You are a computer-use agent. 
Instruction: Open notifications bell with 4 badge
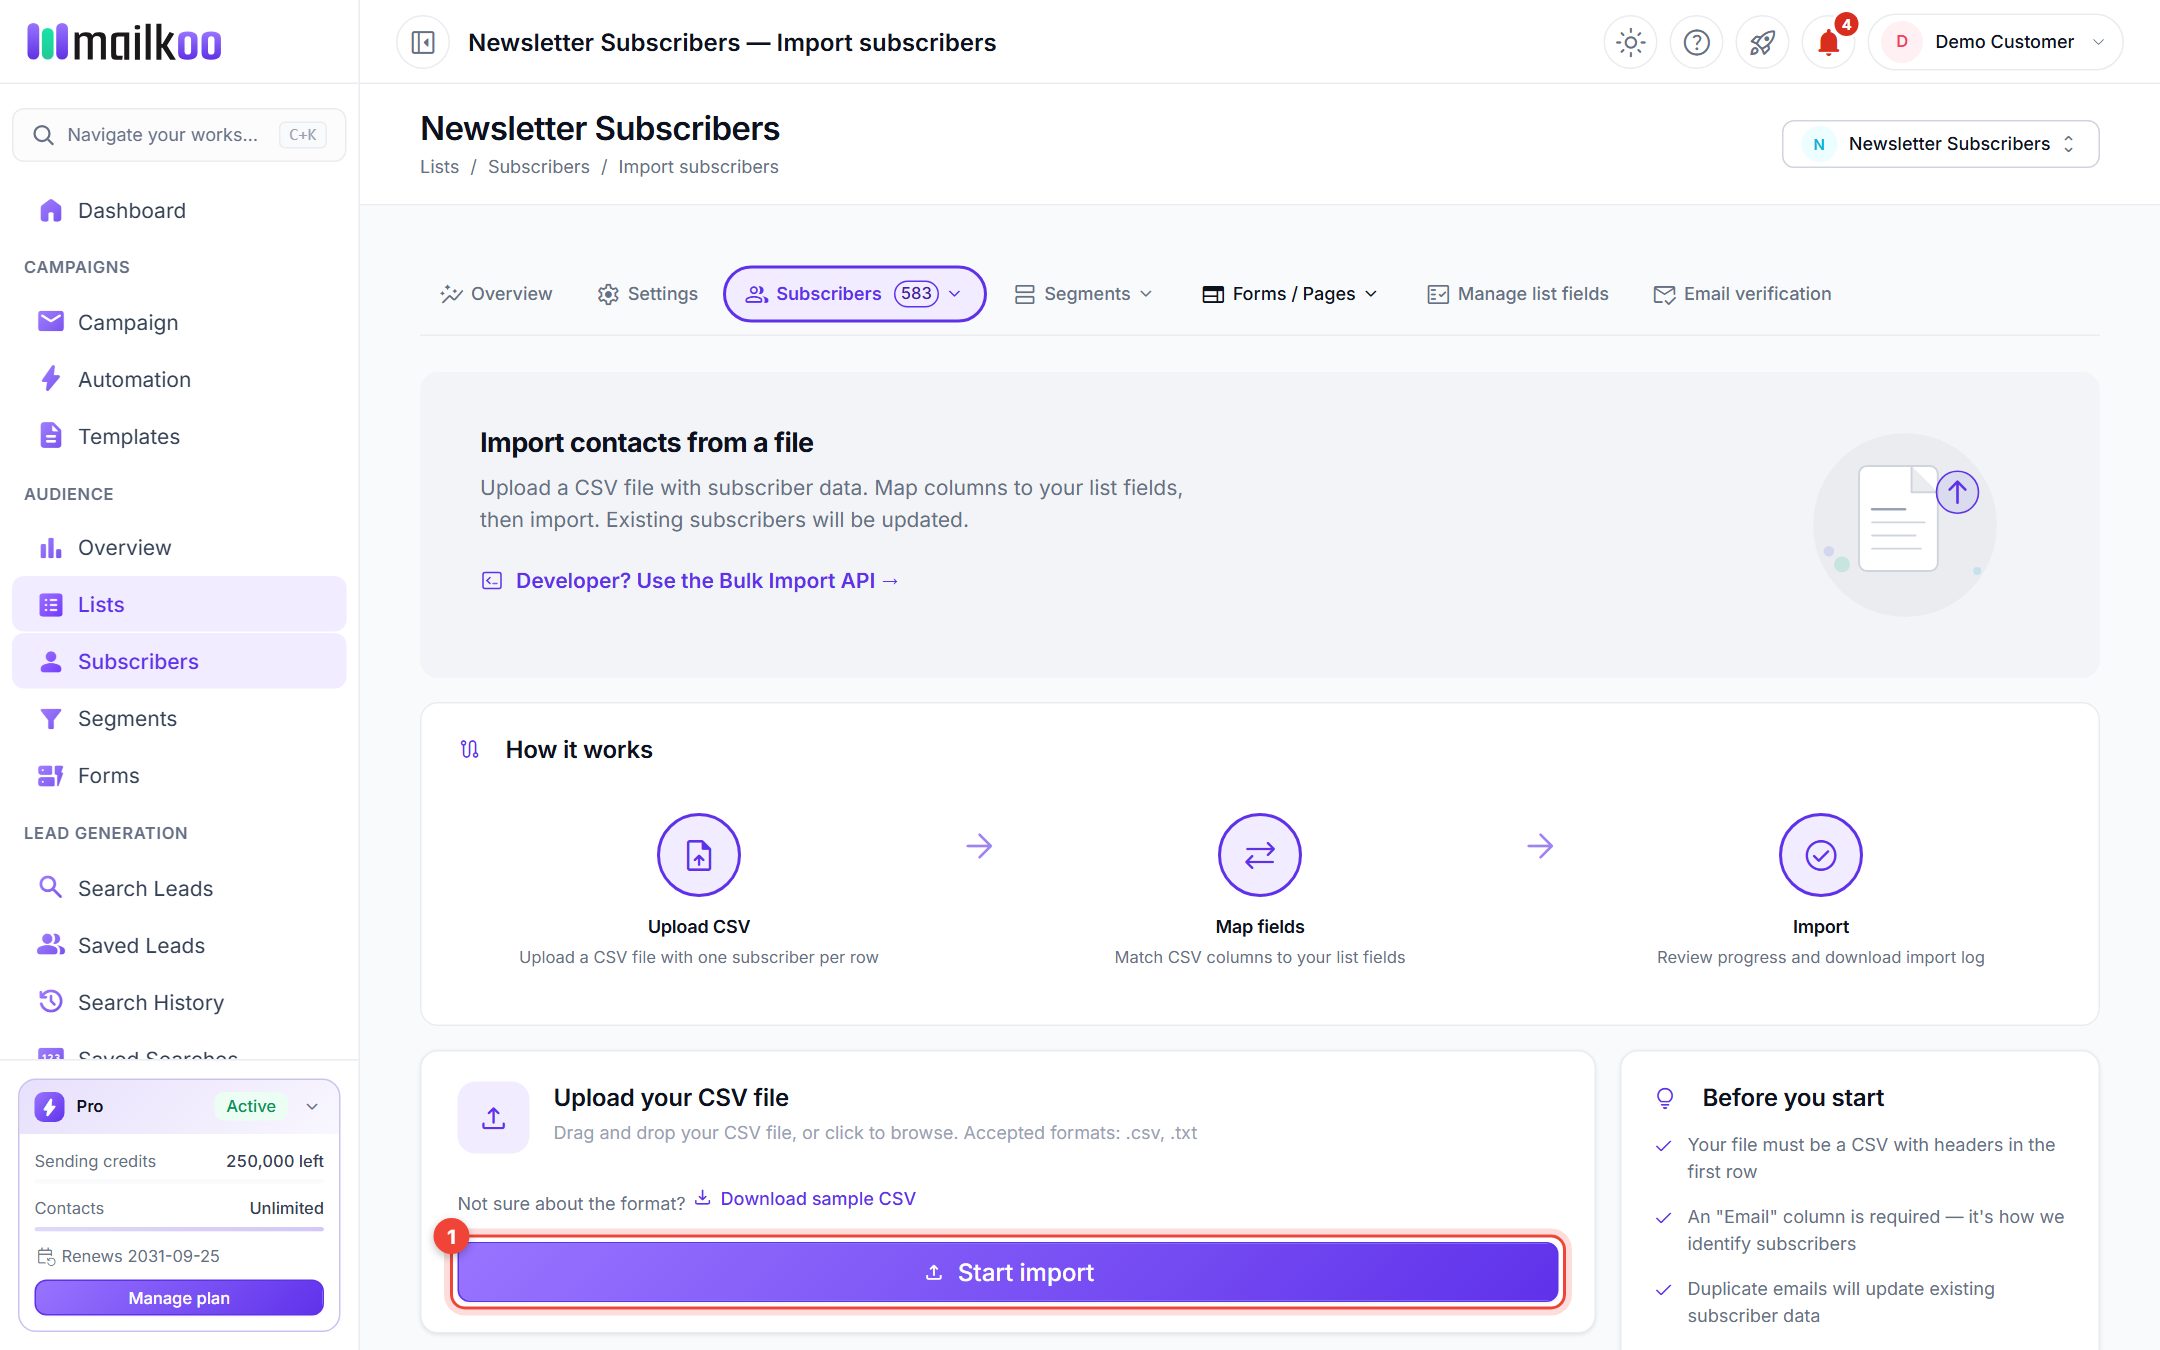(1829, 42)
